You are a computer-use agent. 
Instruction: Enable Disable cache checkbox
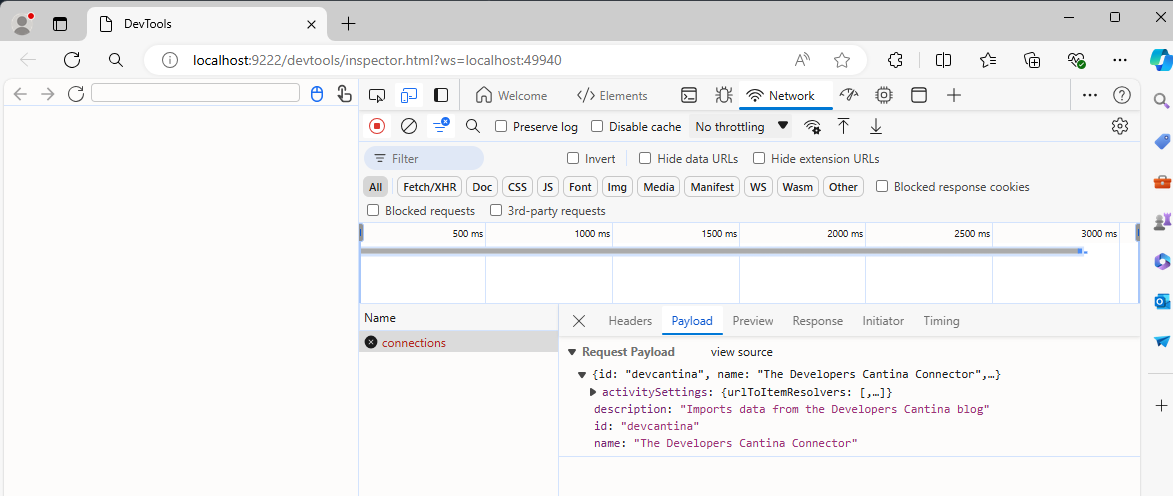point(597,126)
